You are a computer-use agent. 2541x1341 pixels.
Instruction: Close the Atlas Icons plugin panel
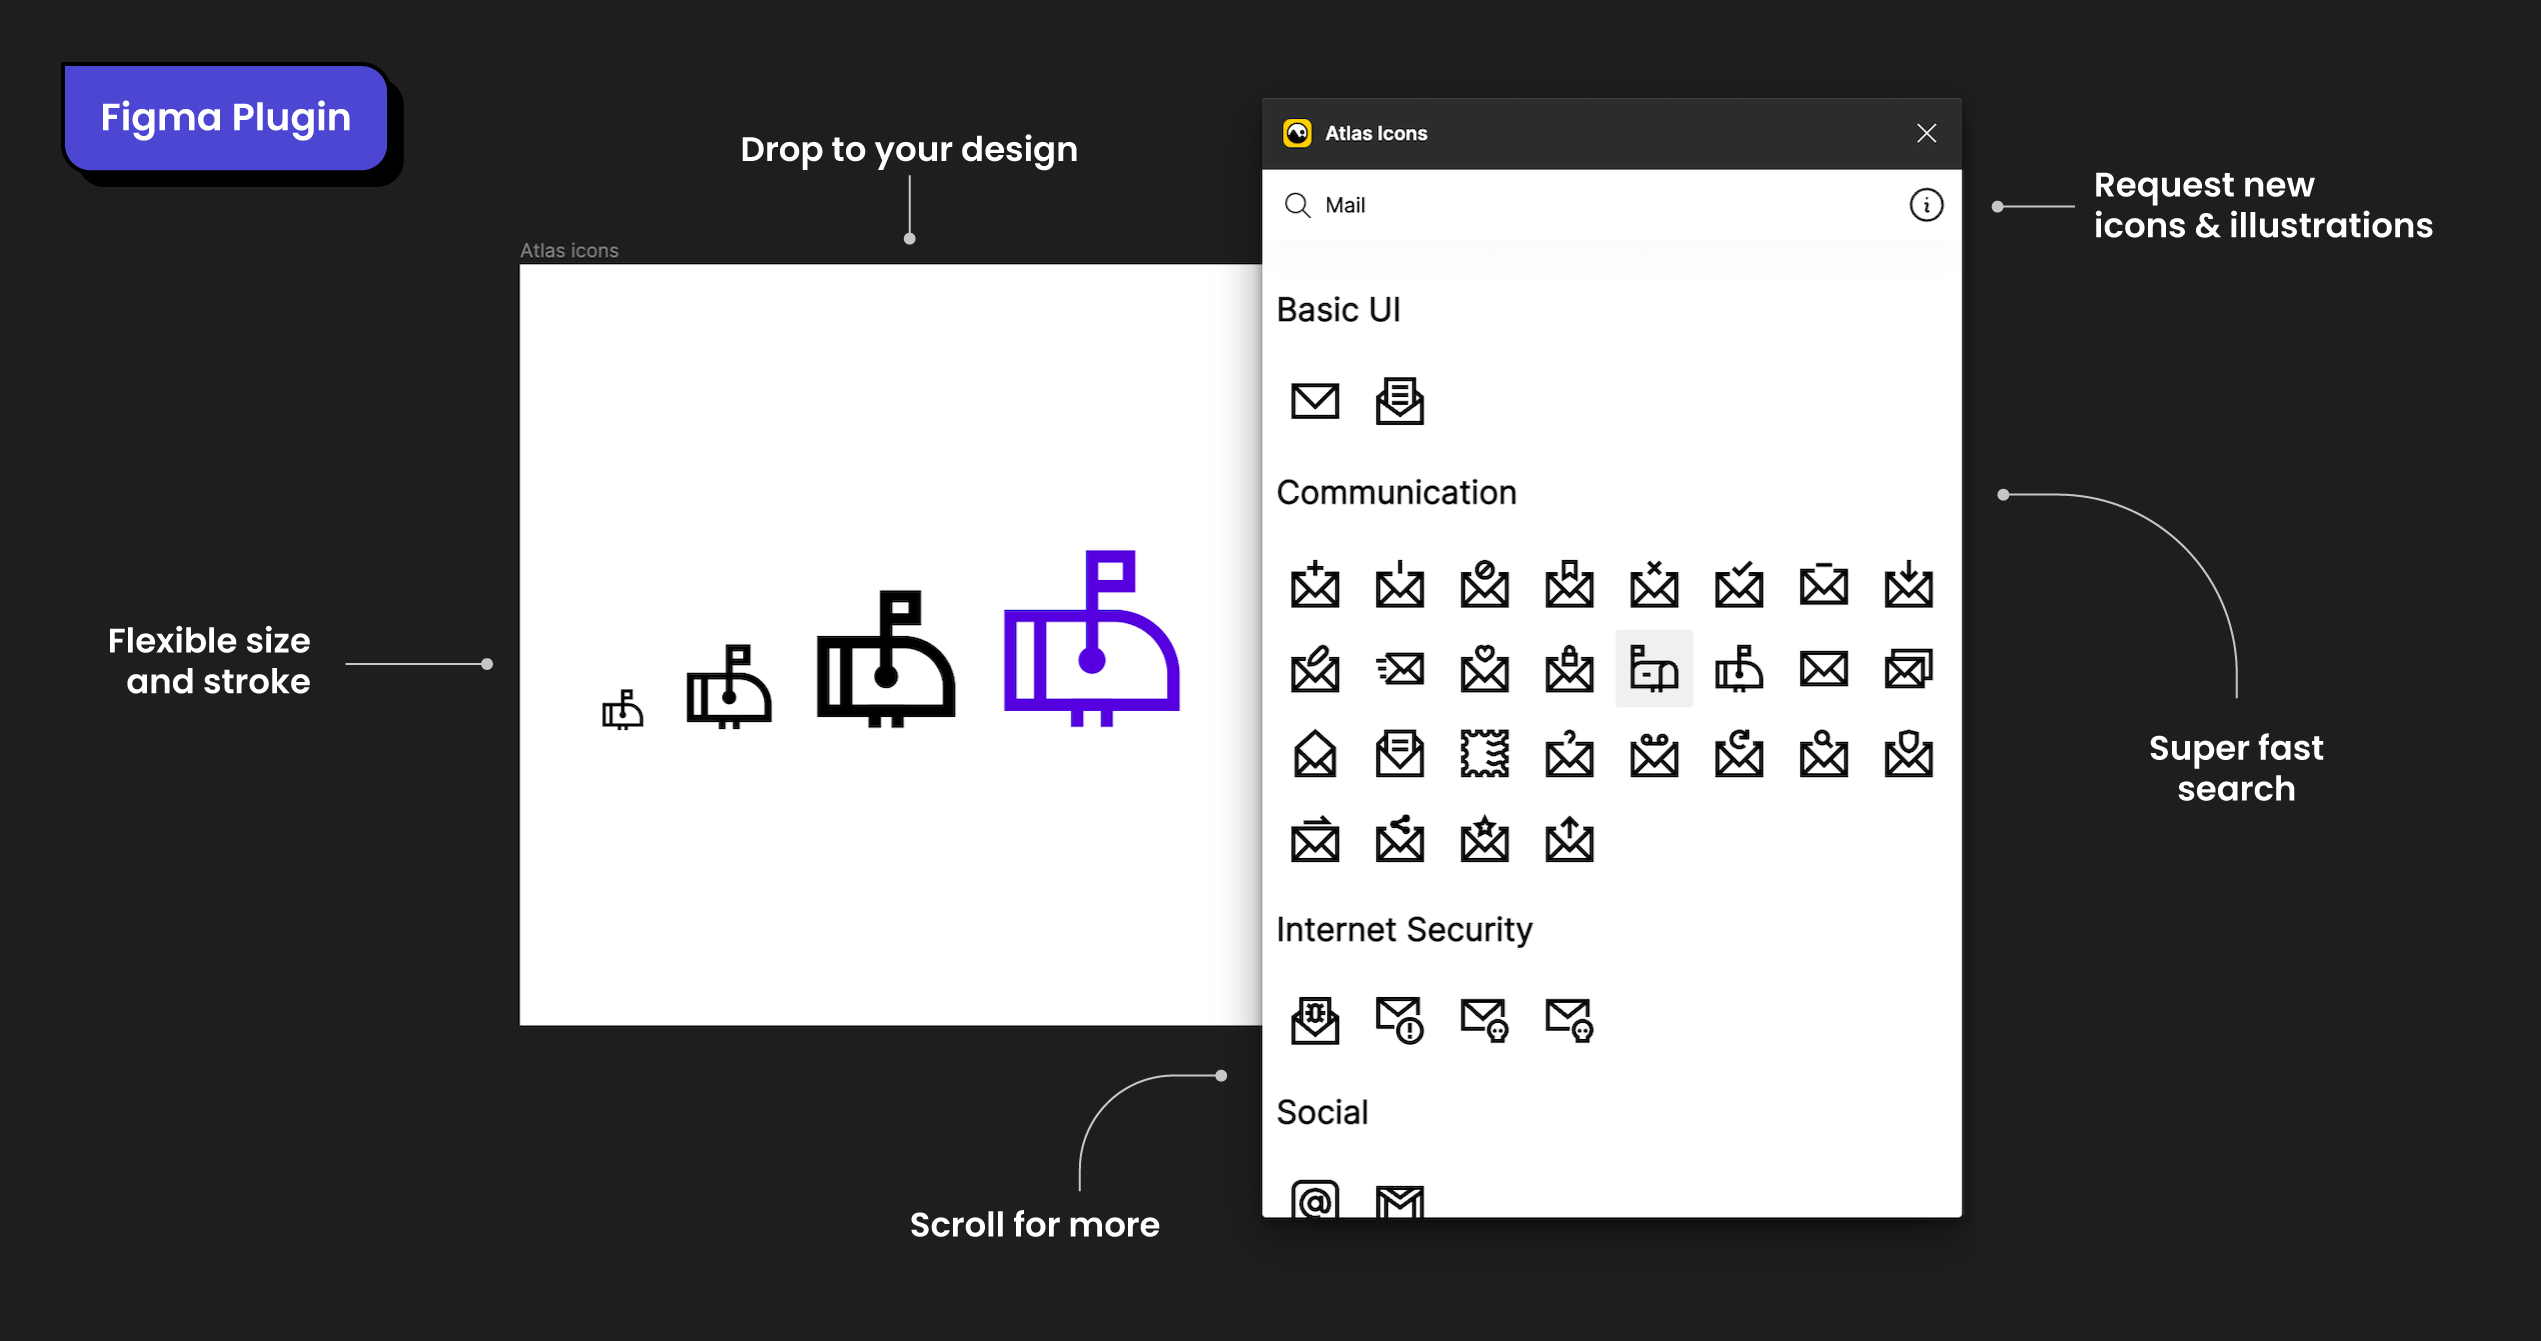pyautogui.click(x=1926, y=133)
